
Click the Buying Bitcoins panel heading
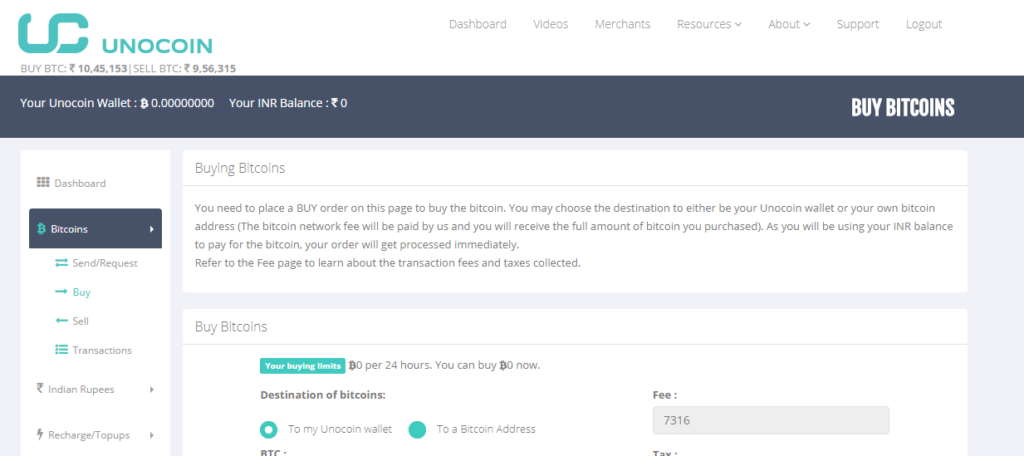tap(240, 168)
